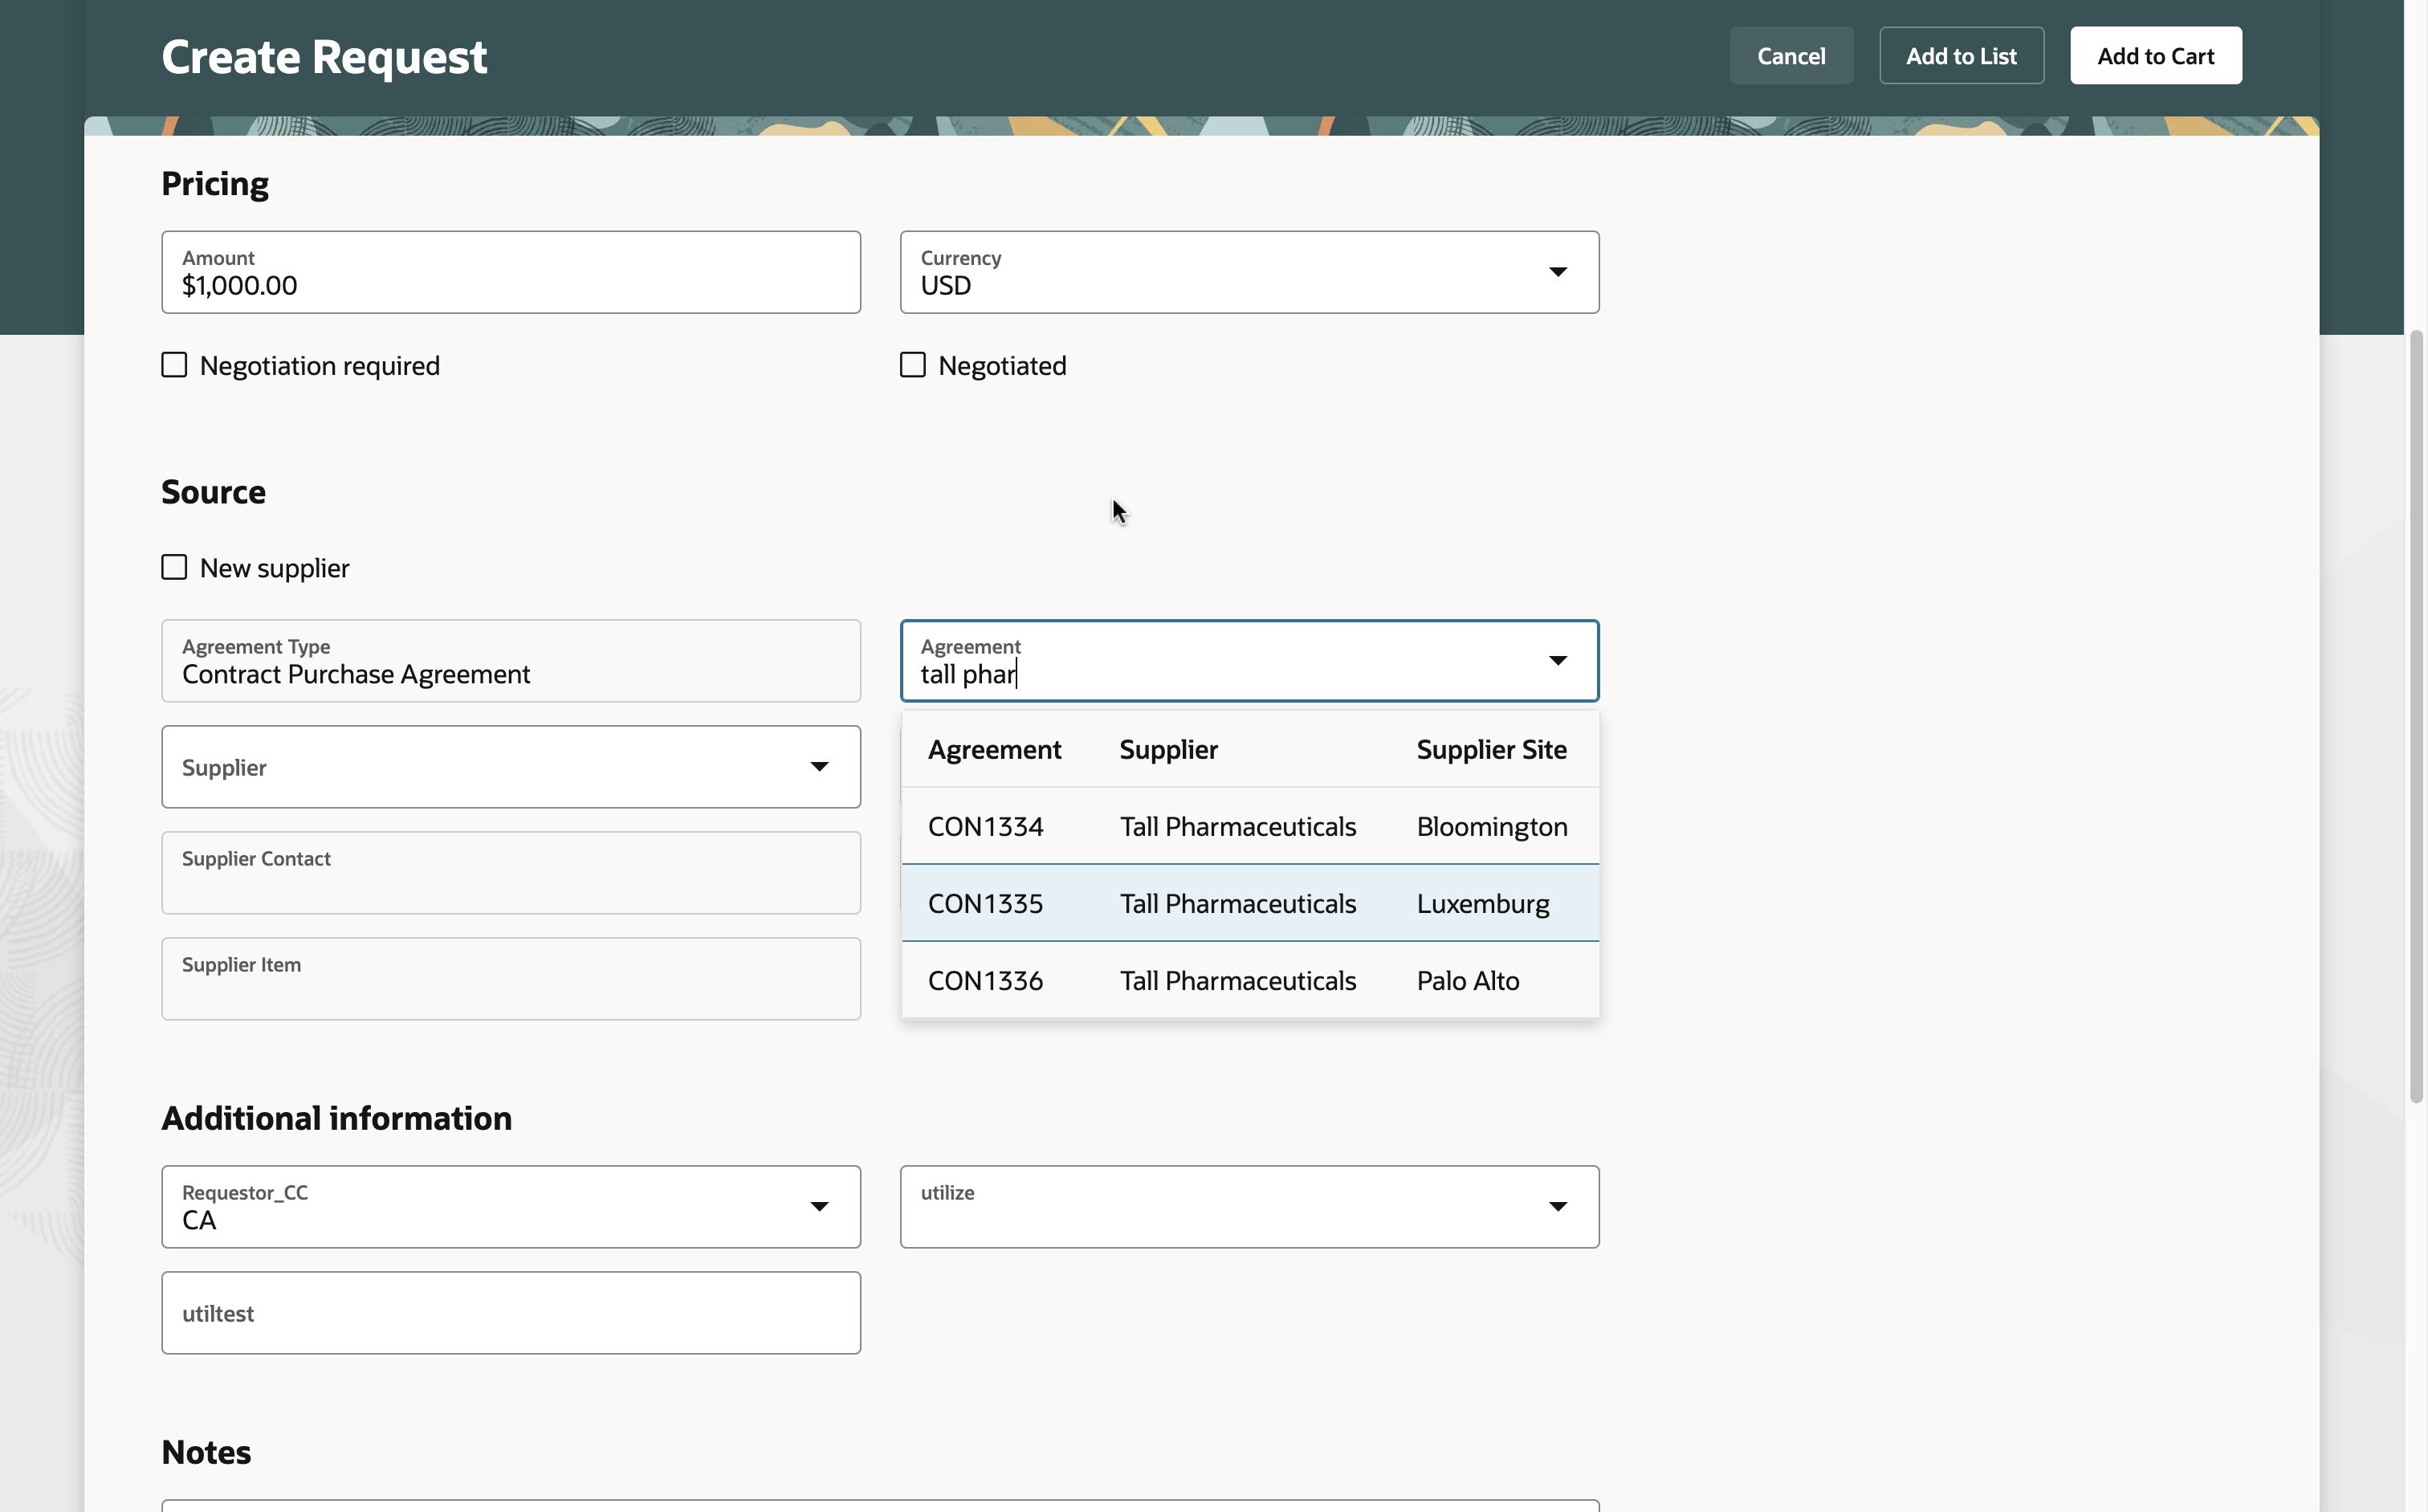The image size is (2428, 1512).
Task: Focus the Amount input field
Action: (x=510, y=272)
